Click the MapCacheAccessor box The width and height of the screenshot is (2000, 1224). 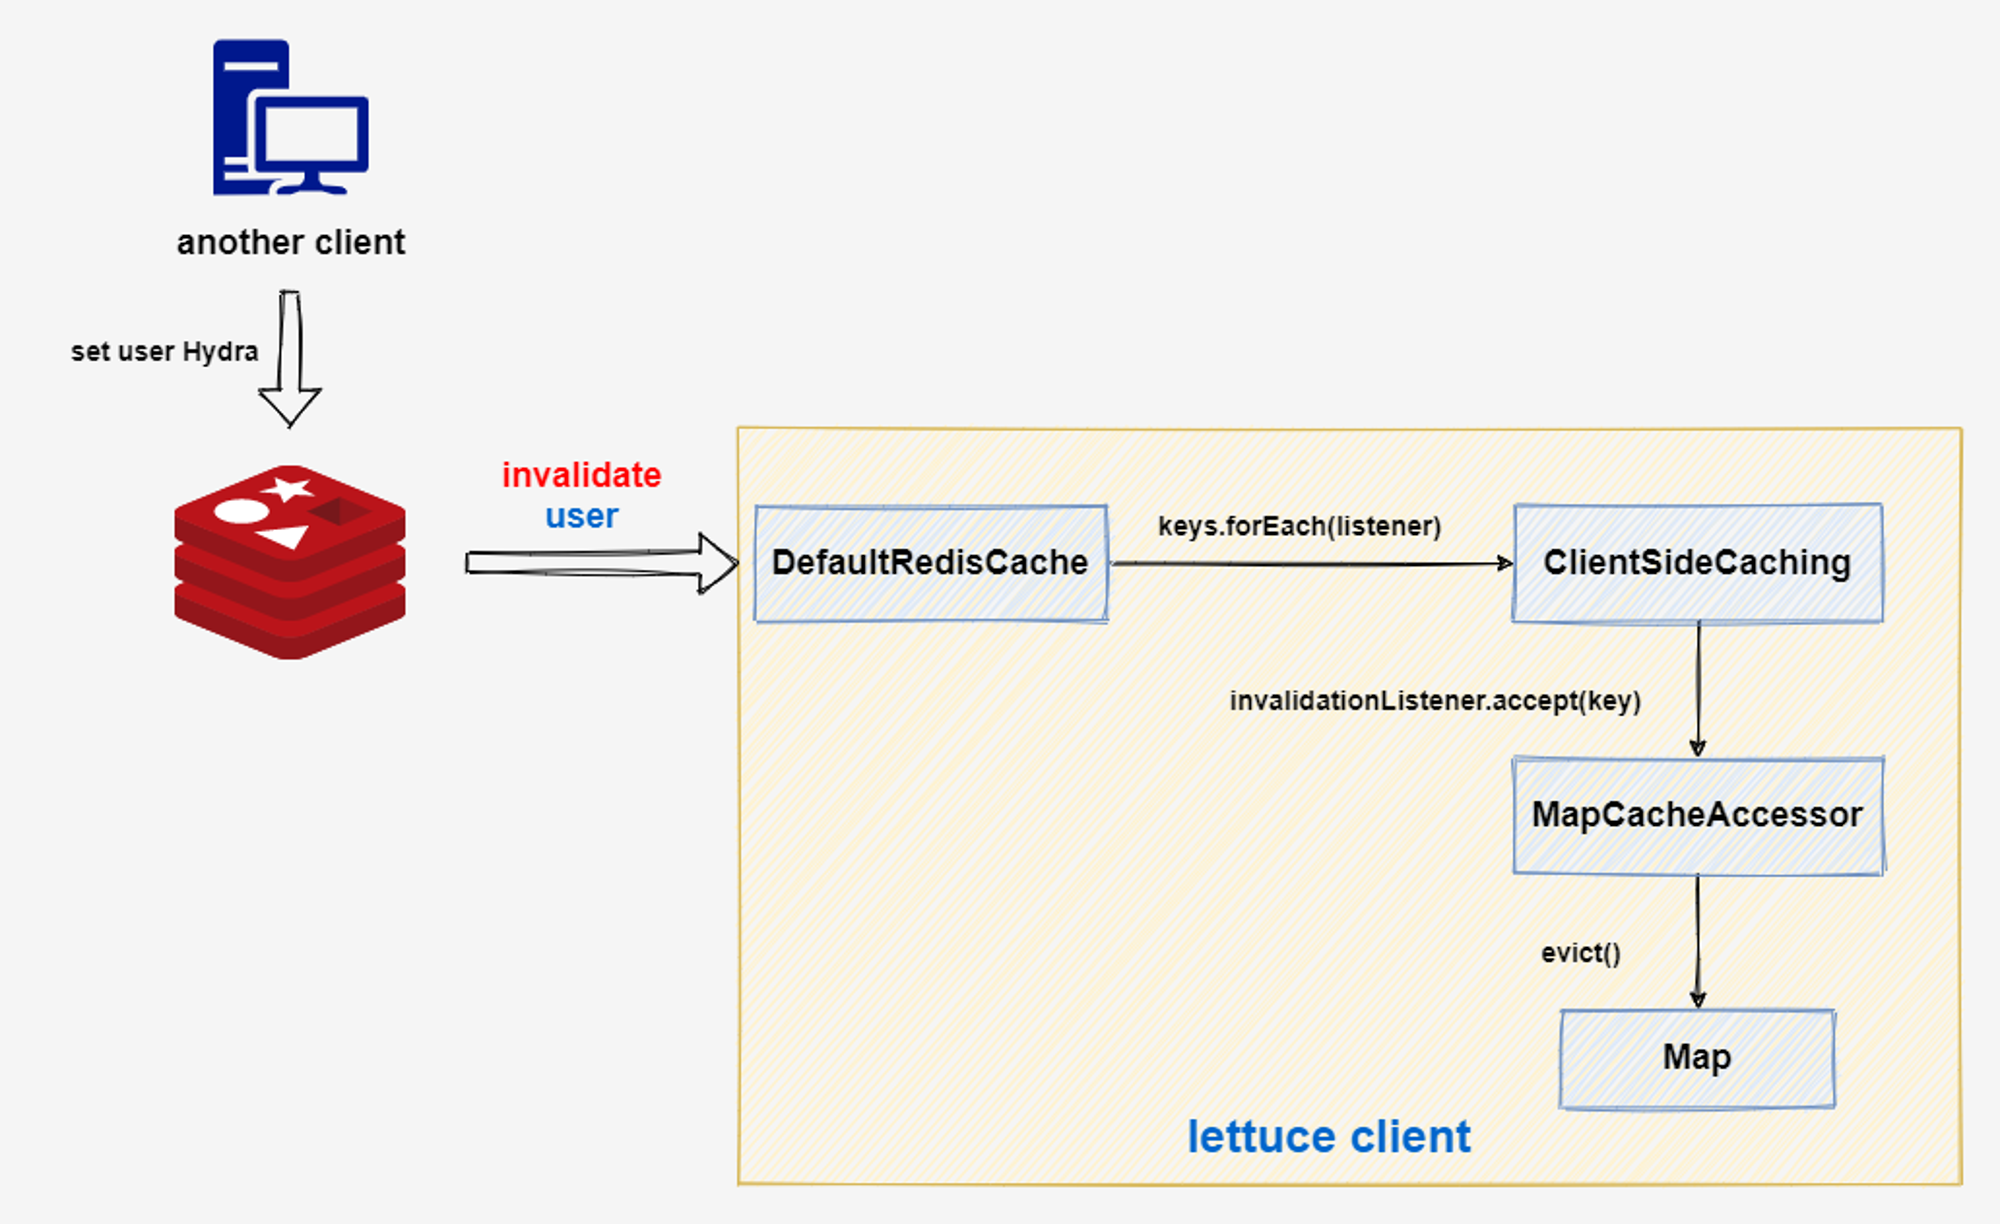pyautogui.click(x=1697, y=815)
